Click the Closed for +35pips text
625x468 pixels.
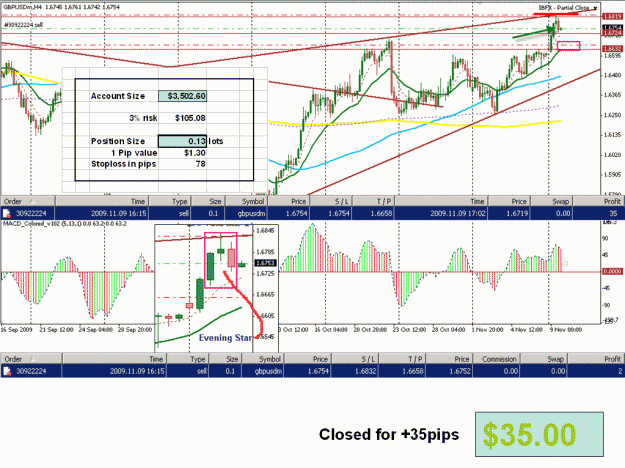(x=389, y=435)
